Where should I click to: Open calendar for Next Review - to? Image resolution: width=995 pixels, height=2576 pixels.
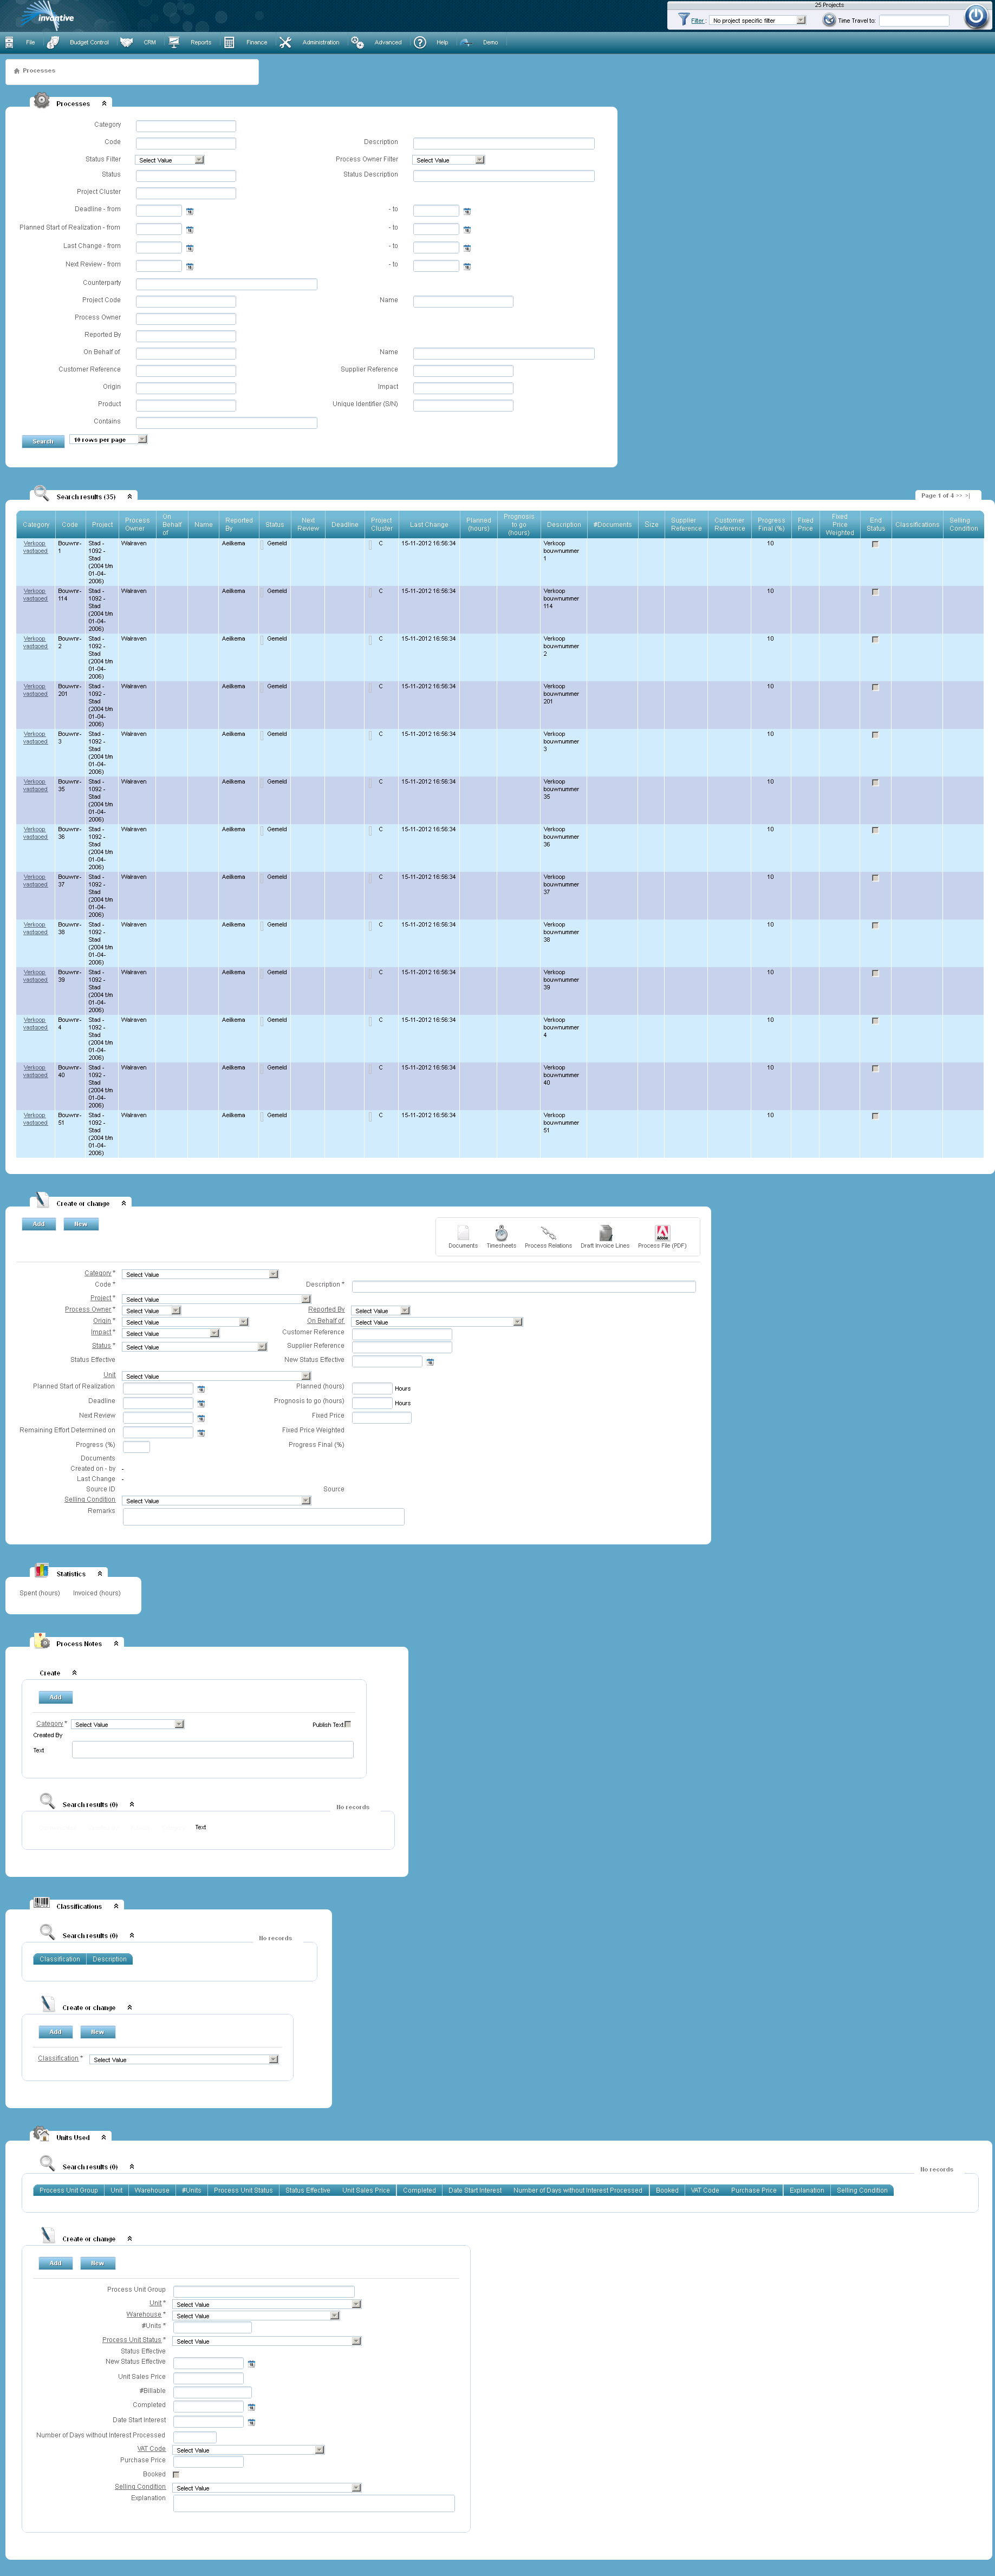coord(467,266)
